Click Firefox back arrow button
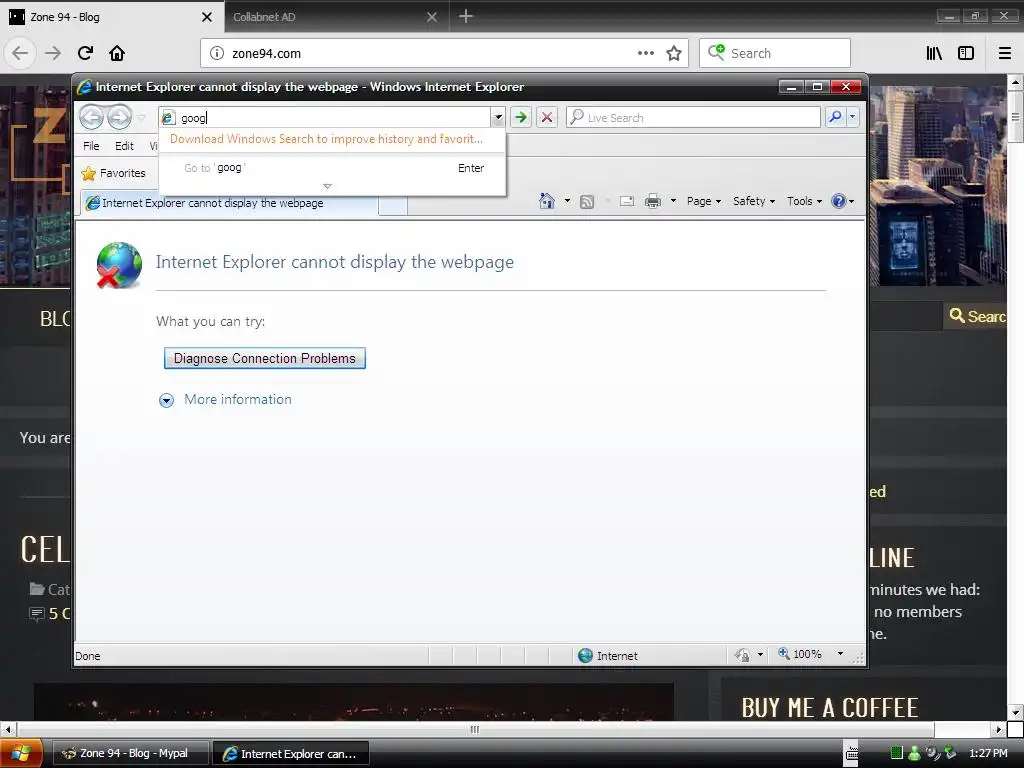The height and width of the screenshot is (768, 1024). click(20, 53)
